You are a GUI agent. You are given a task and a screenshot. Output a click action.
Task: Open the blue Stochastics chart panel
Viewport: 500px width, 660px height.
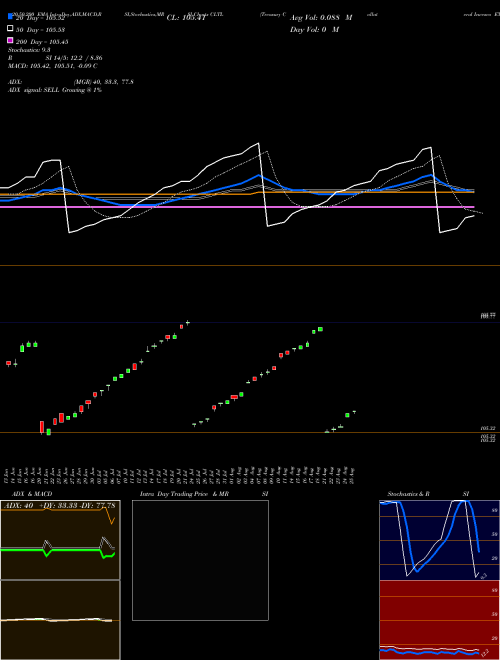click(x=439, y=540)
